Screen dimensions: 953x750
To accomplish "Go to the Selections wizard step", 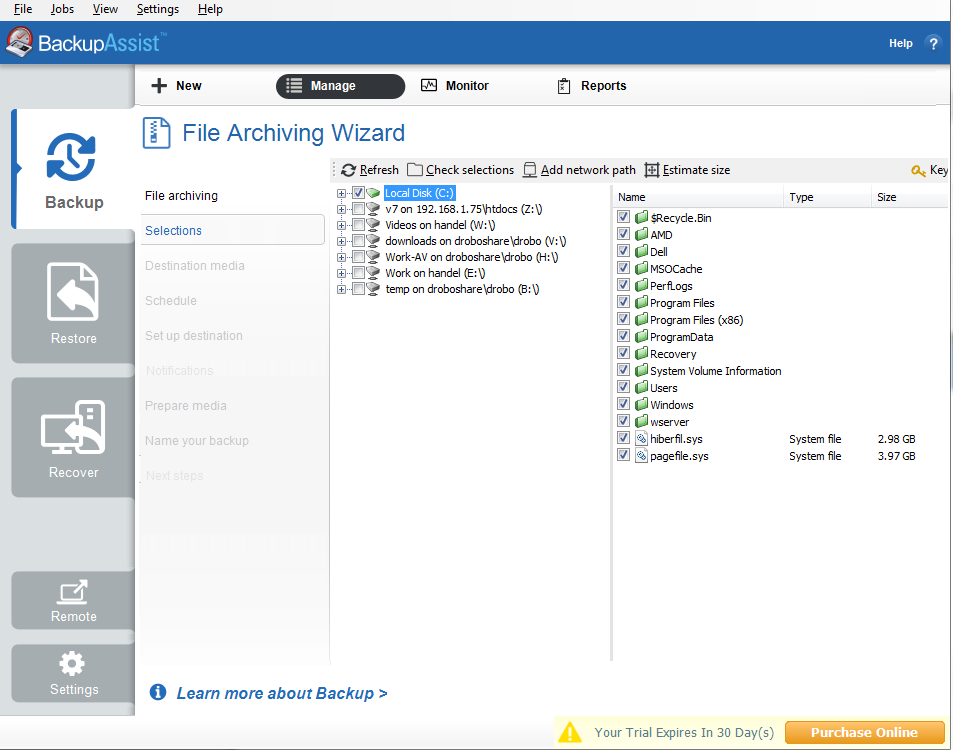I will (x=233, y=230).
